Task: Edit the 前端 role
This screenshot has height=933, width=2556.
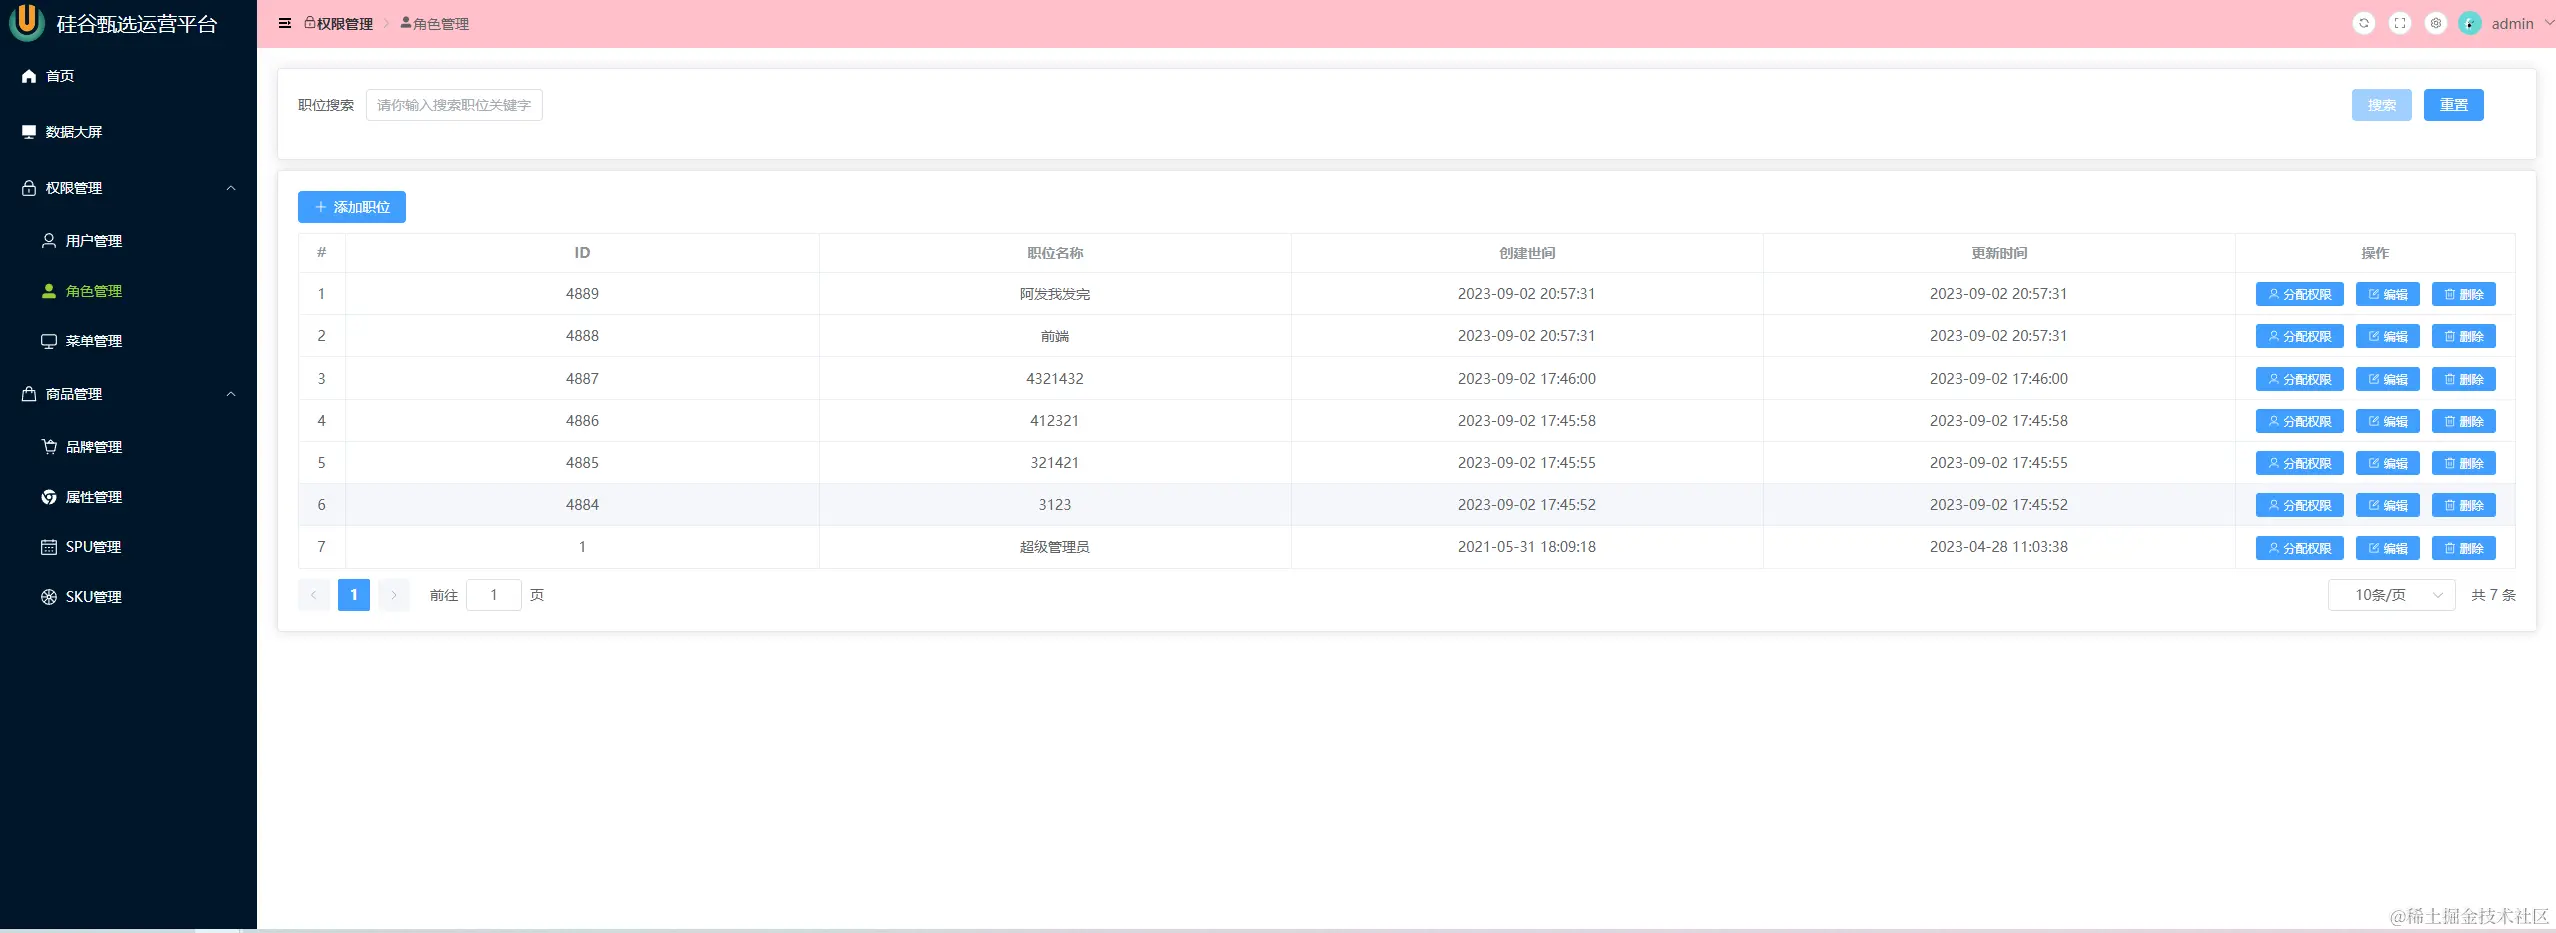Action: pyautogui.click(x=2387, y=336)
